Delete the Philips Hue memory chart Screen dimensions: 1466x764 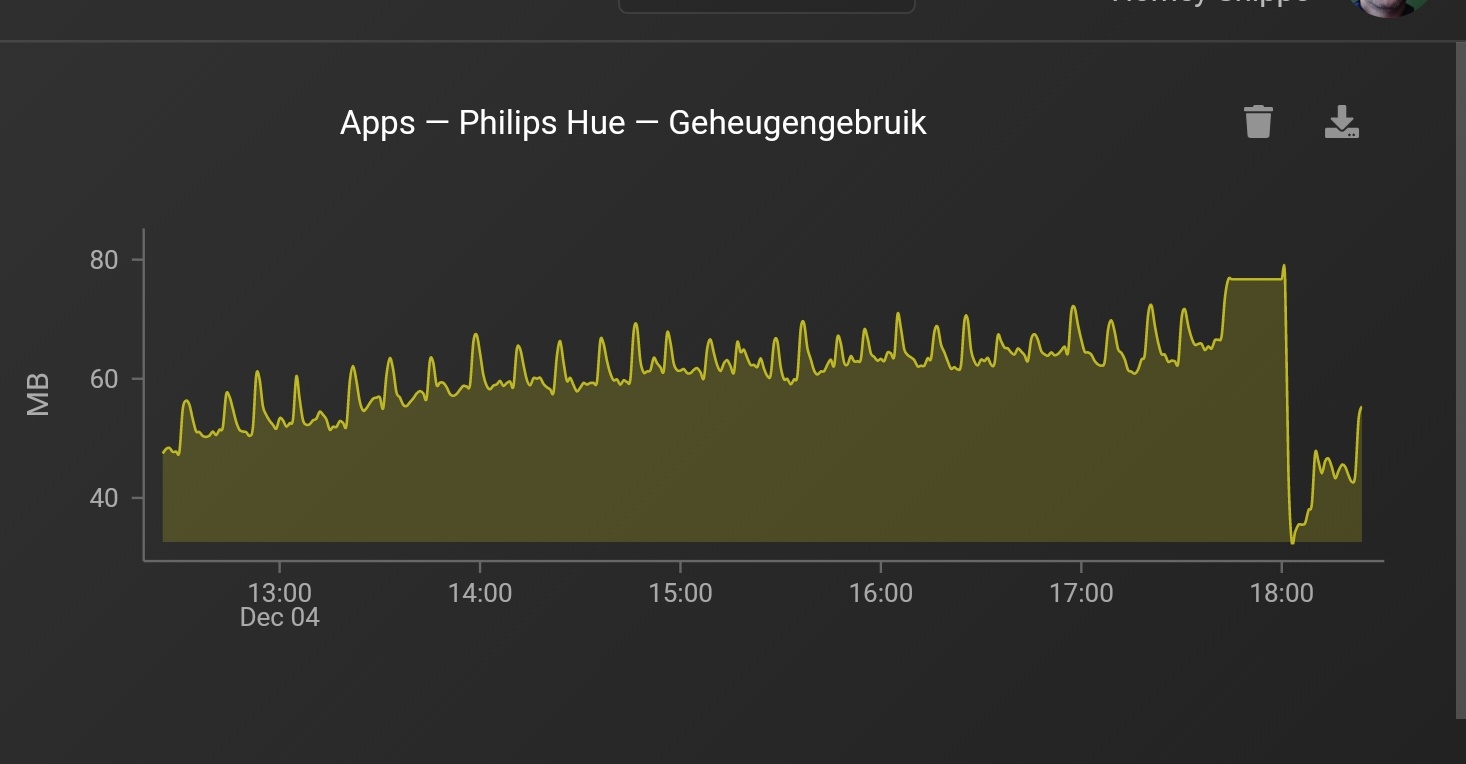click(1258, 122)
